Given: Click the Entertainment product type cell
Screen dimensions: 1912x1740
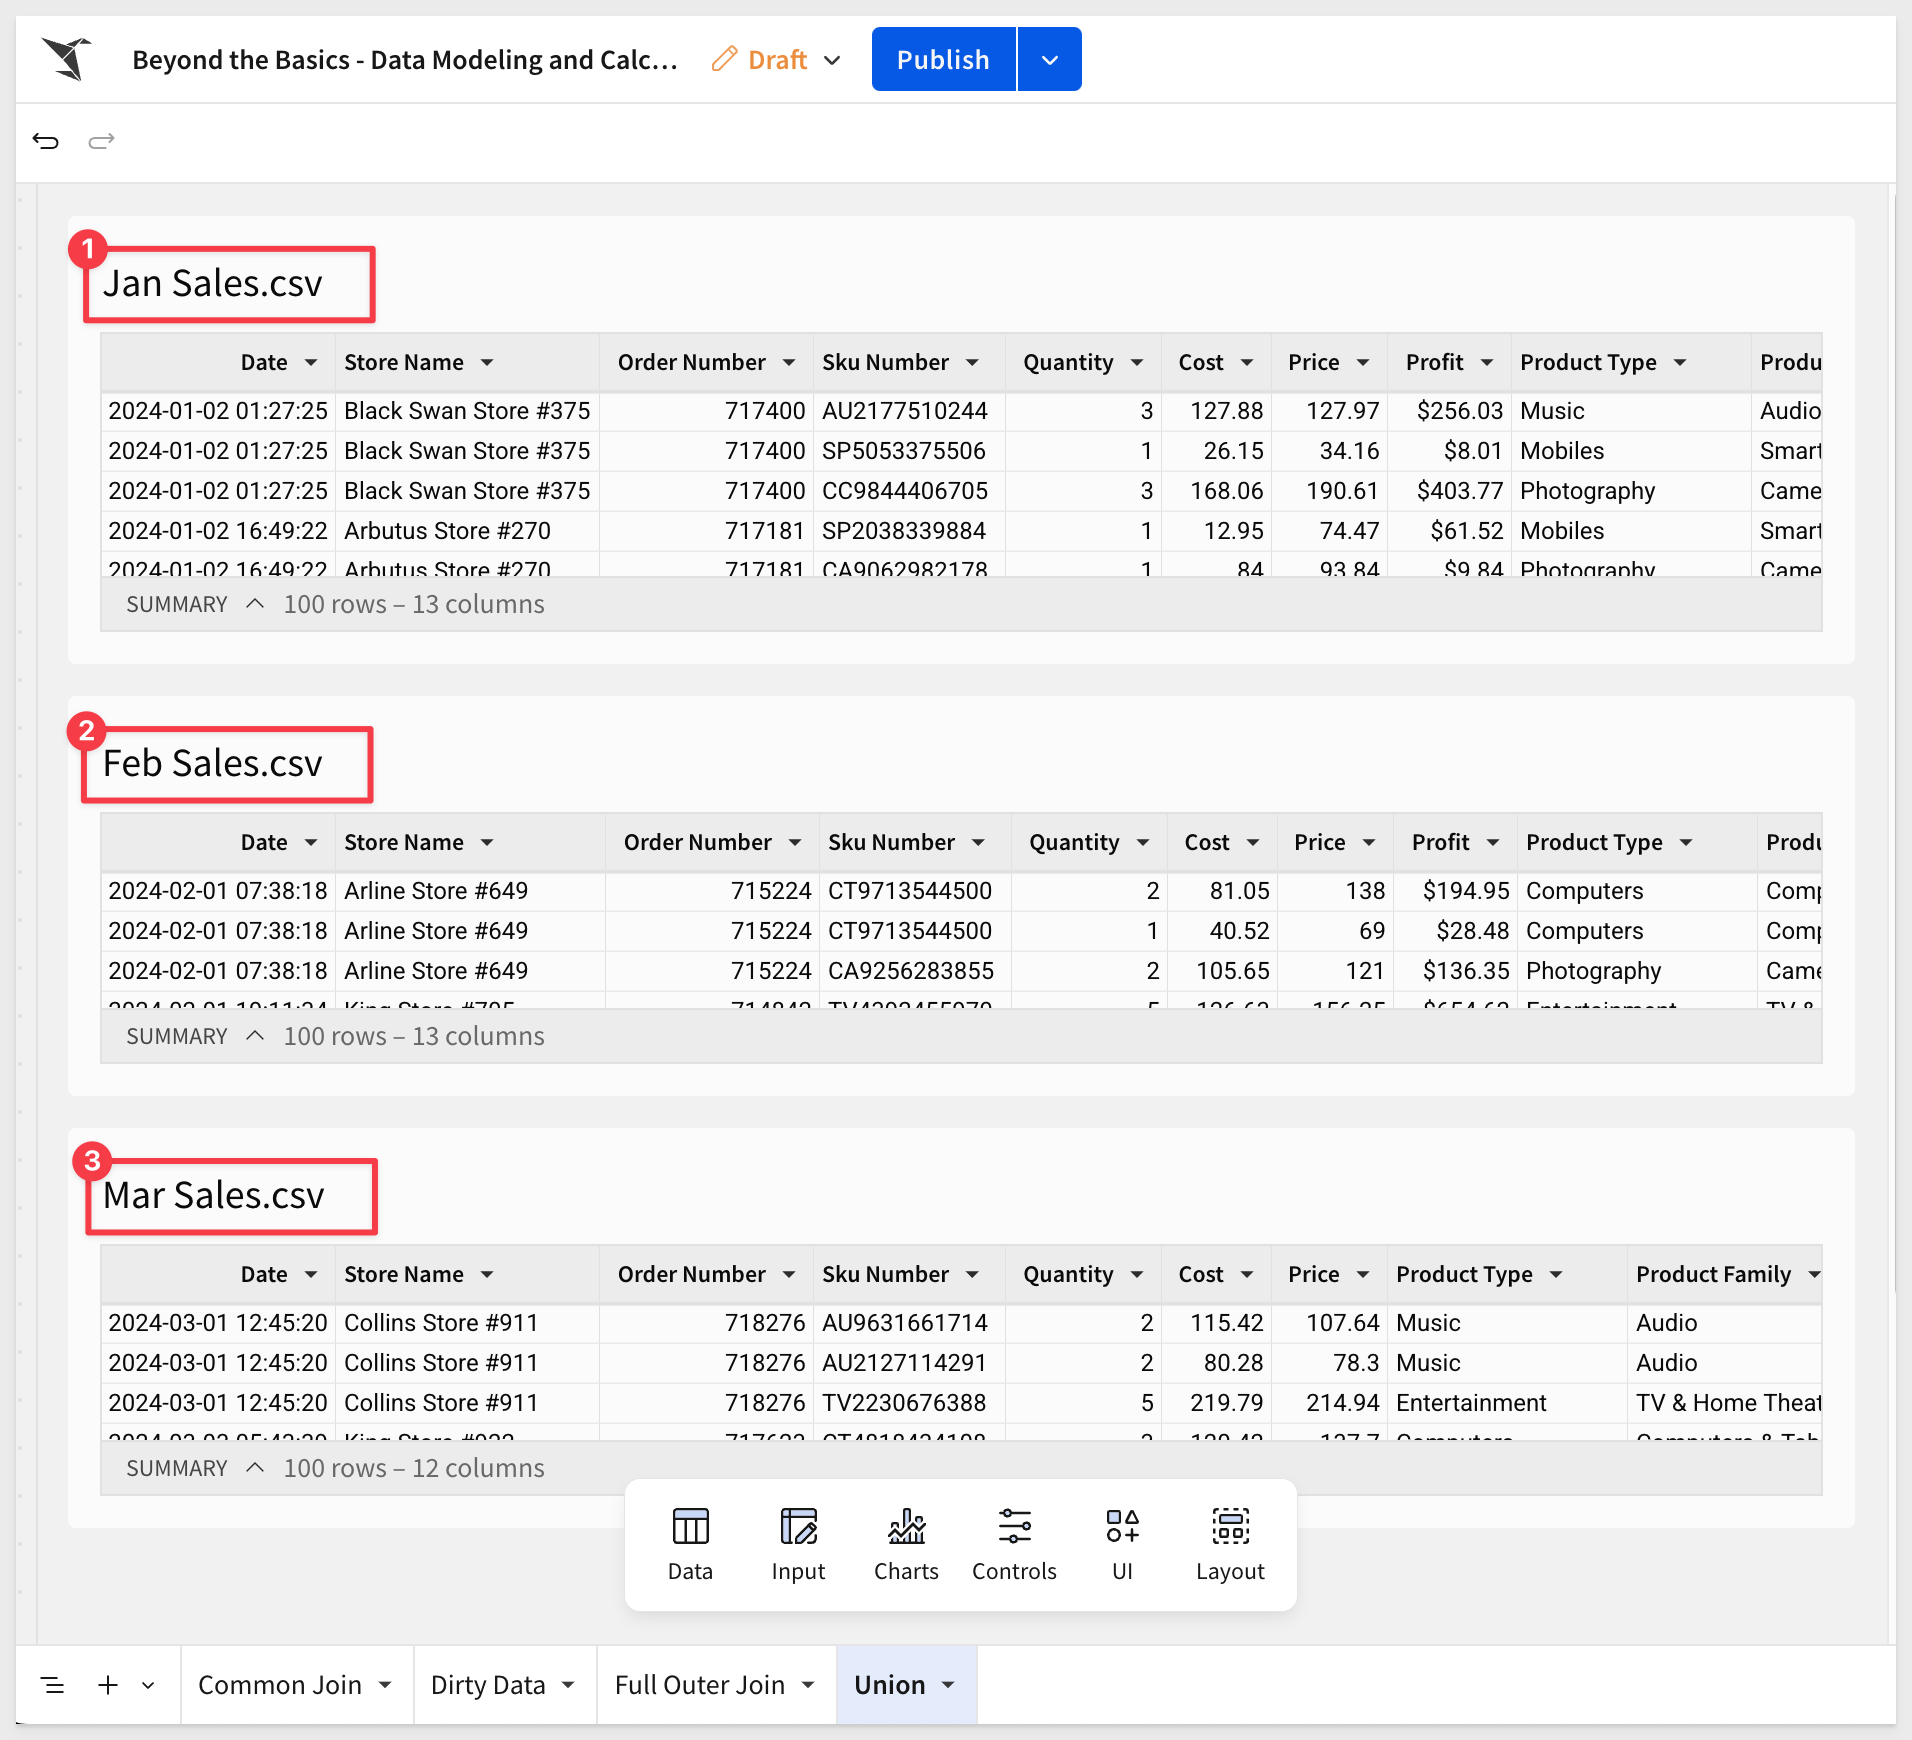Looking at the screenshot, I should tap(1506, 1403).
